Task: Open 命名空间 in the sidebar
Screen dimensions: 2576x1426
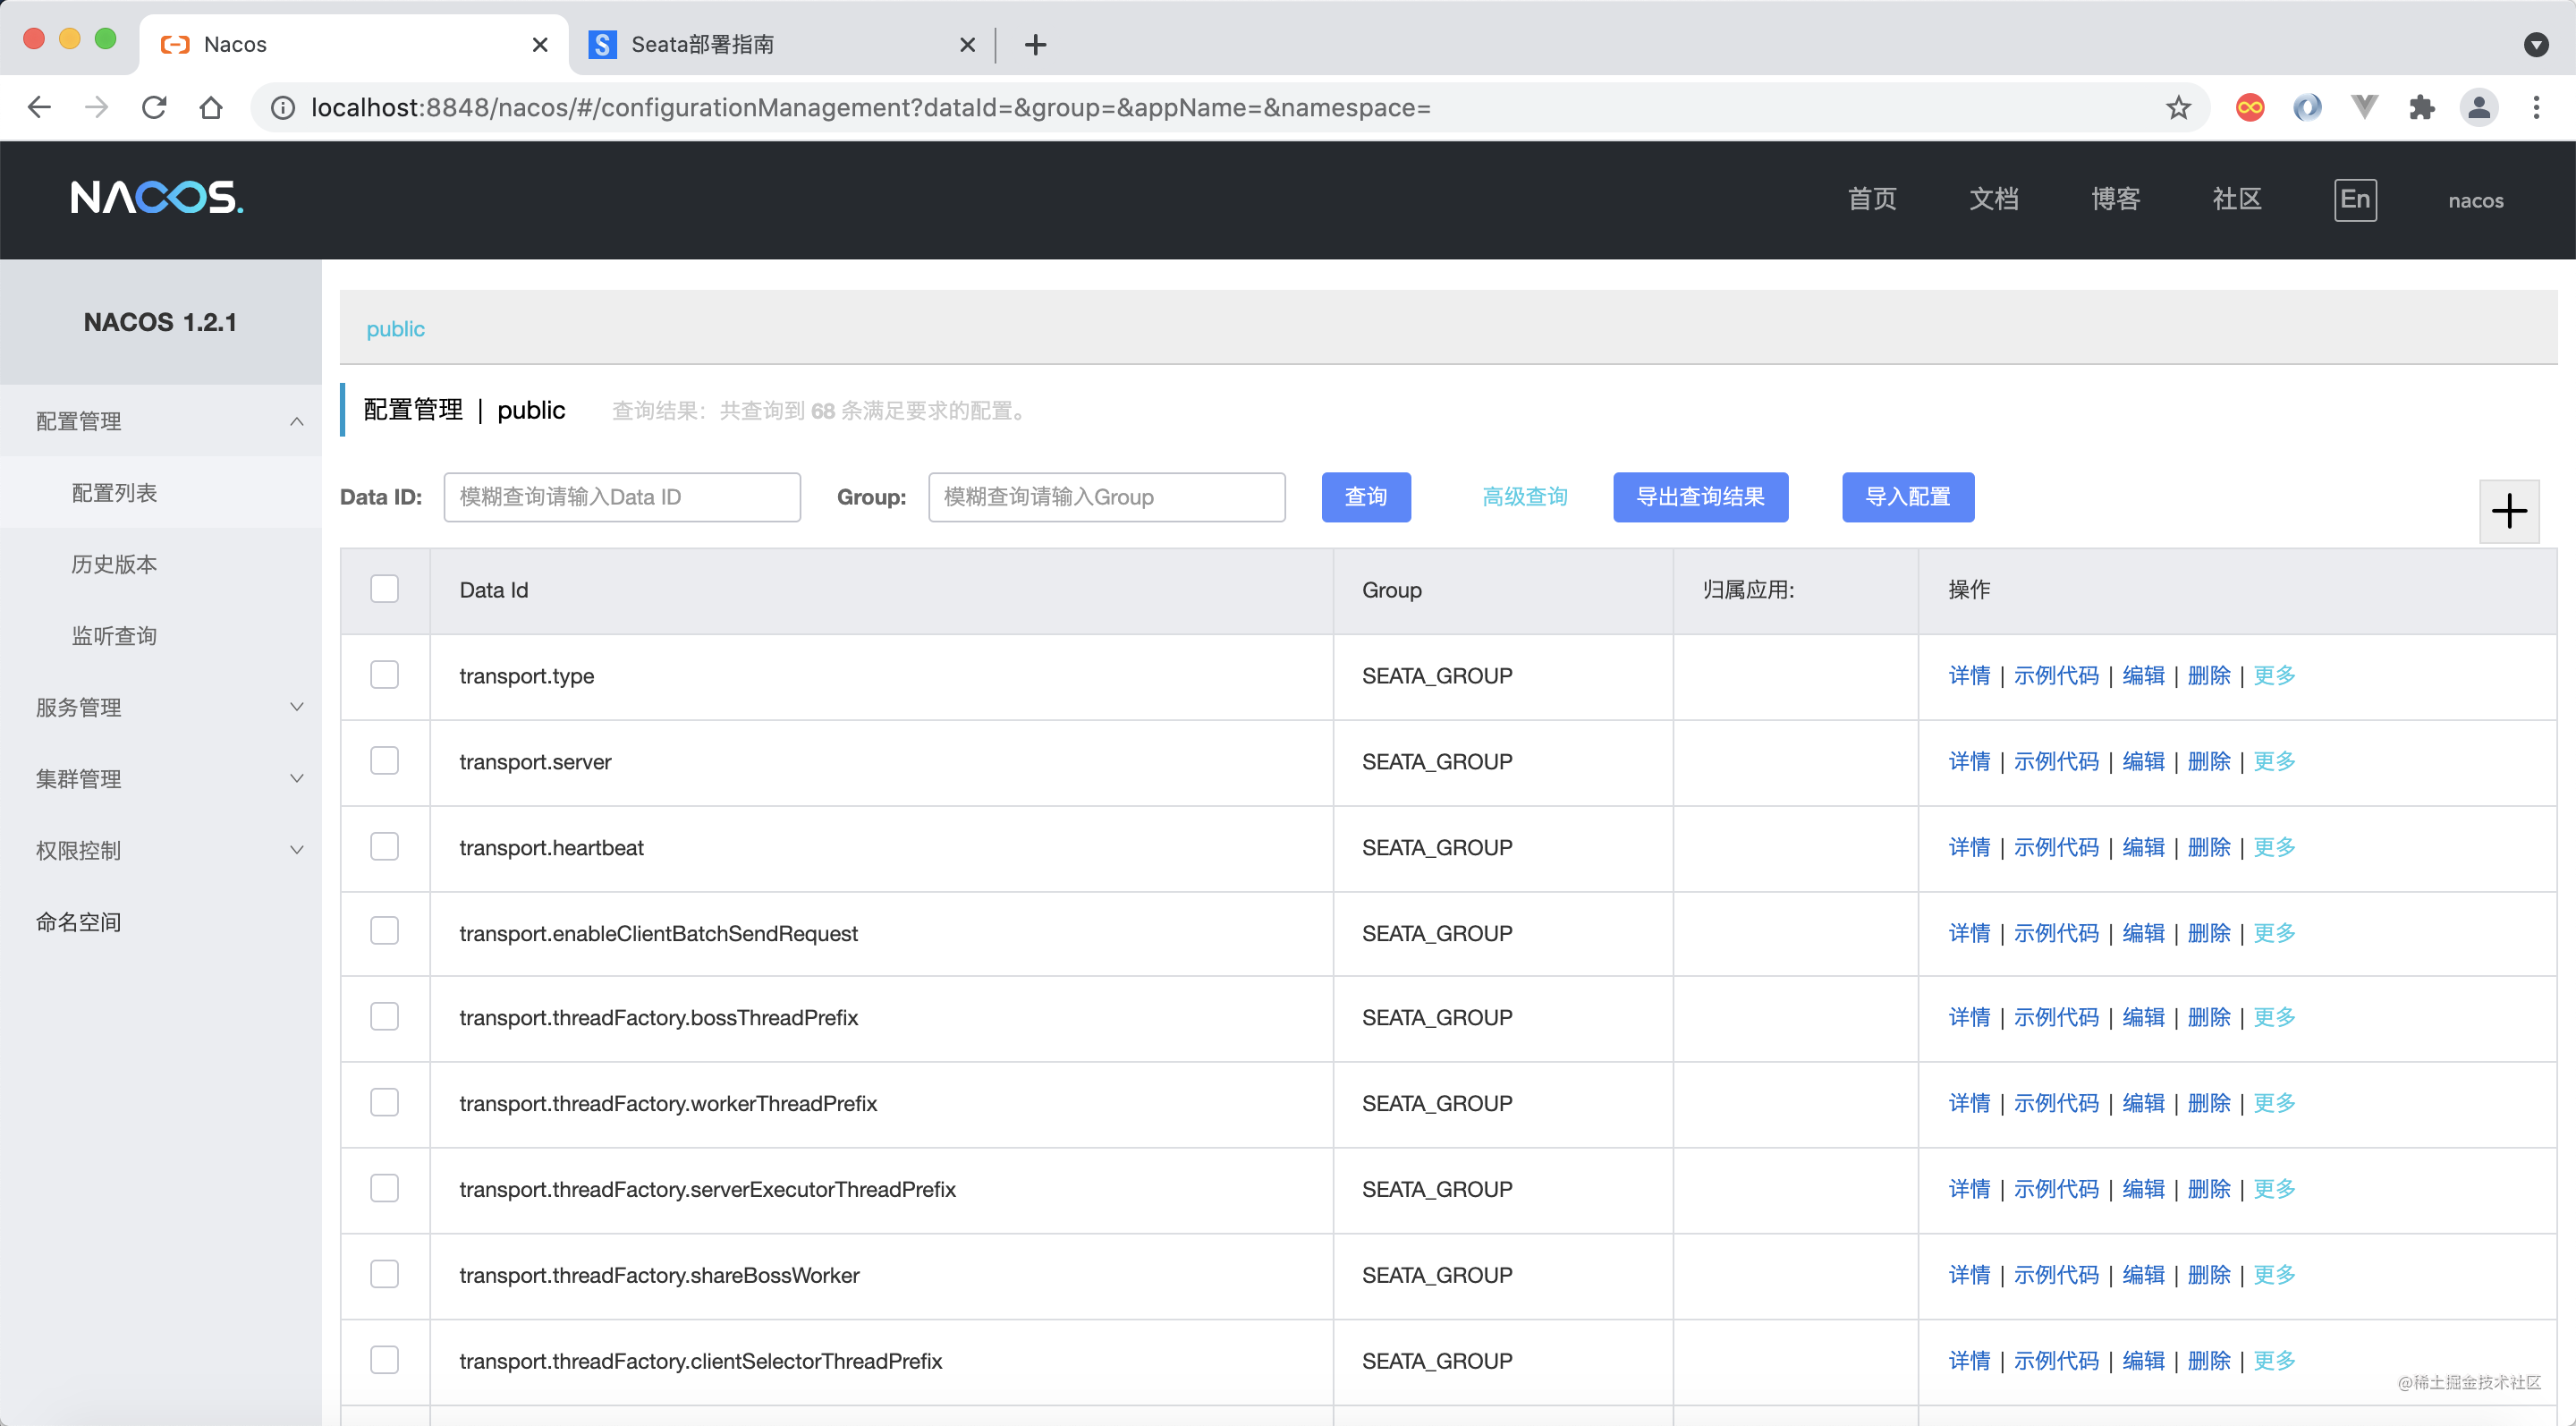Action: coord(78,922)
